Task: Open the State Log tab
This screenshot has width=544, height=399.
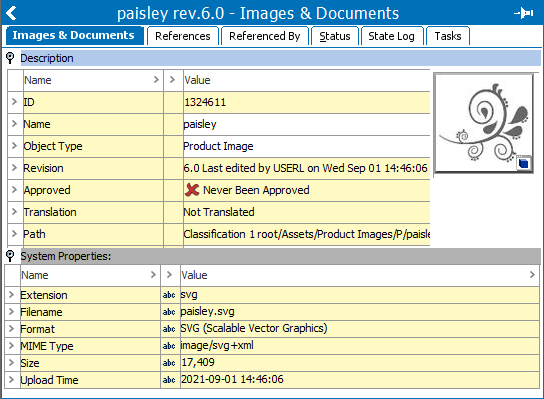Action: pyautogui.click(x=391, y=36)
